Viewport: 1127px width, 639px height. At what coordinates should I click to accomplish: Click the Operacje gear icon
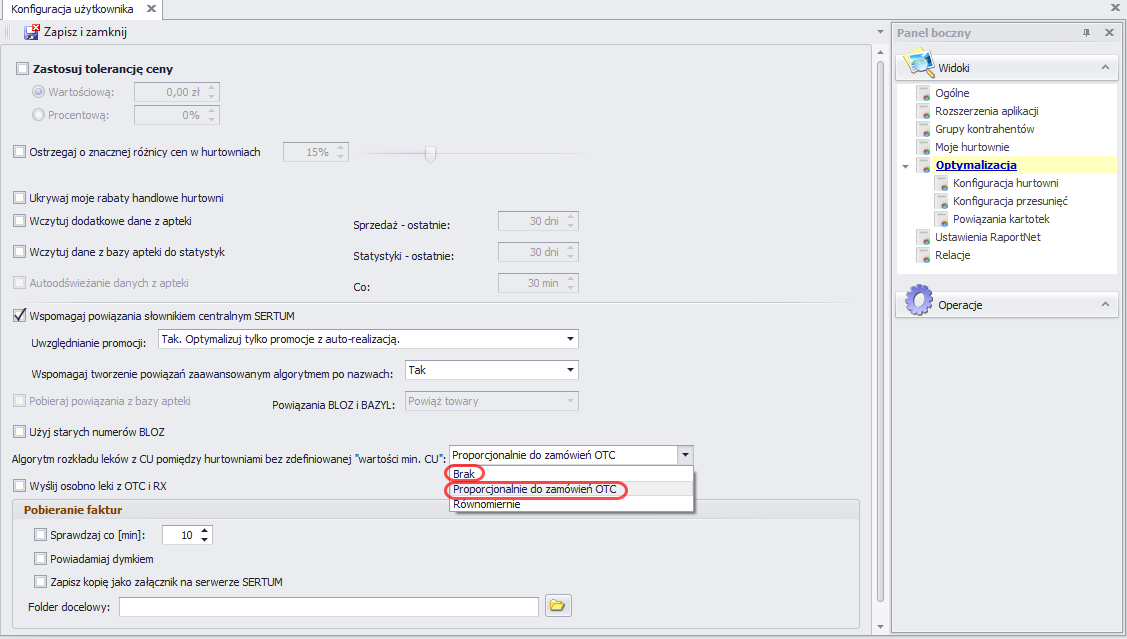(918, 303)
